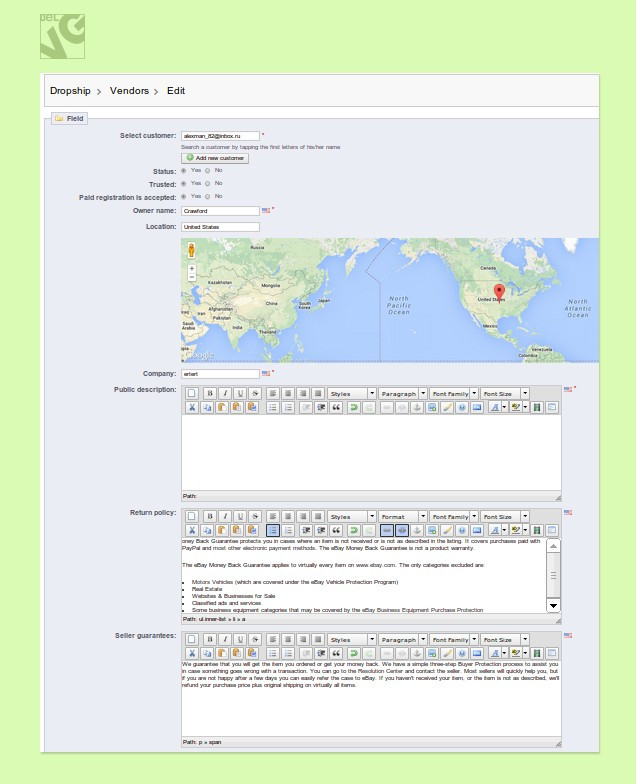Click Italic in Return policy toolbar
This screenshot has width=636, height=784.
[x=225, y=516]
